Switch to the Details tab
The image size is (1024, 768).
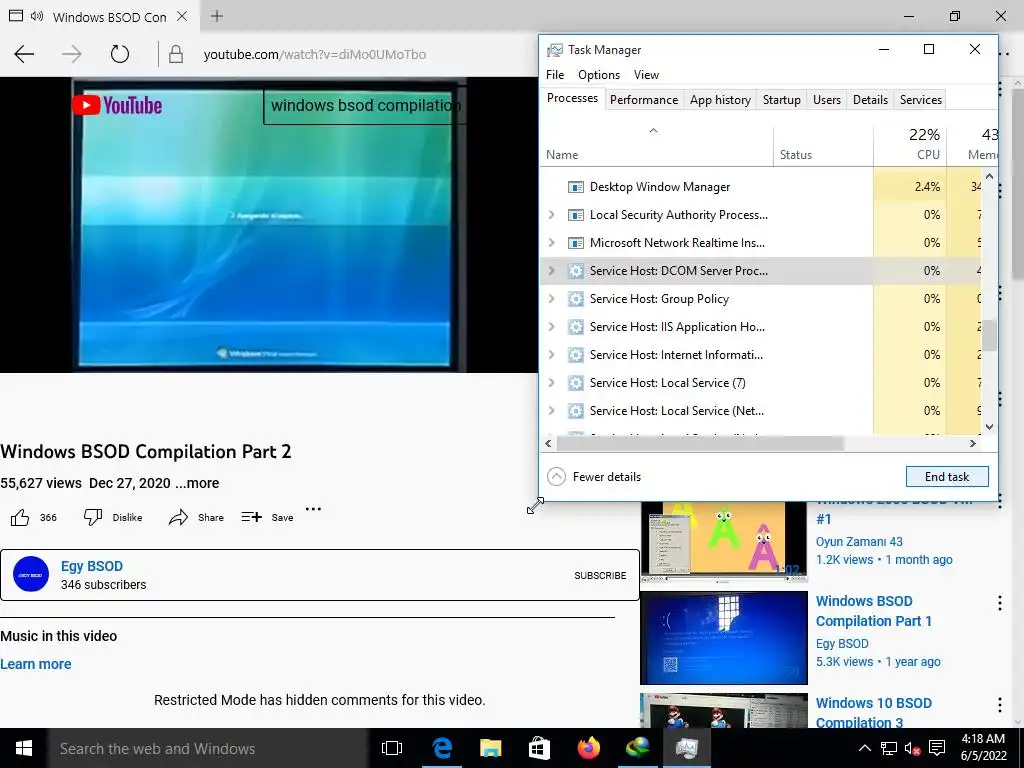[x=871, y=100]
